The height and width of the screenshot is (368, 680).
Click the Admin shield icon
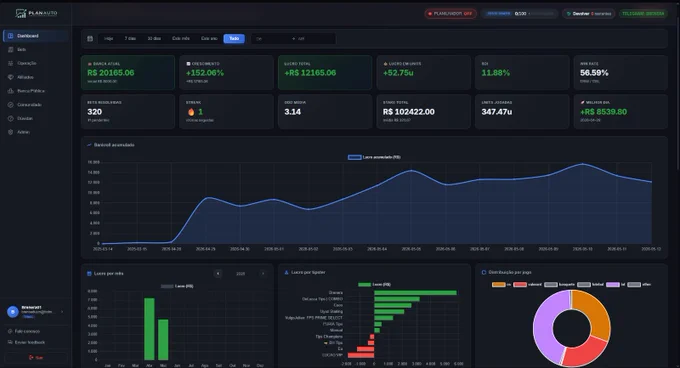(10, 132)
